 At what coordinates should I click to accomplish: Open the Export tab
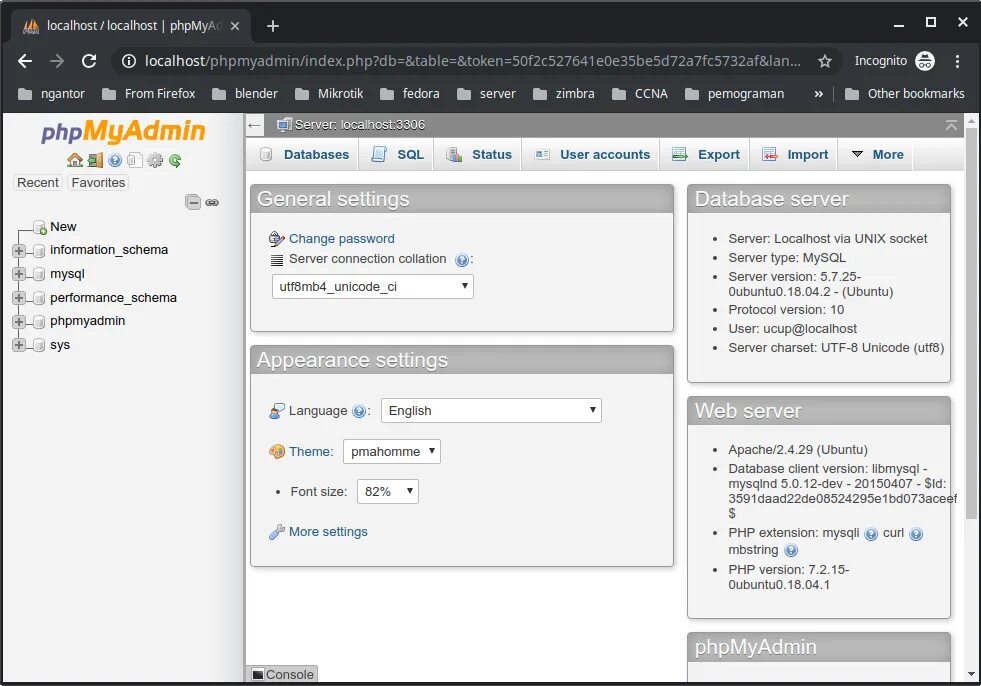click(x=705, y=155)
